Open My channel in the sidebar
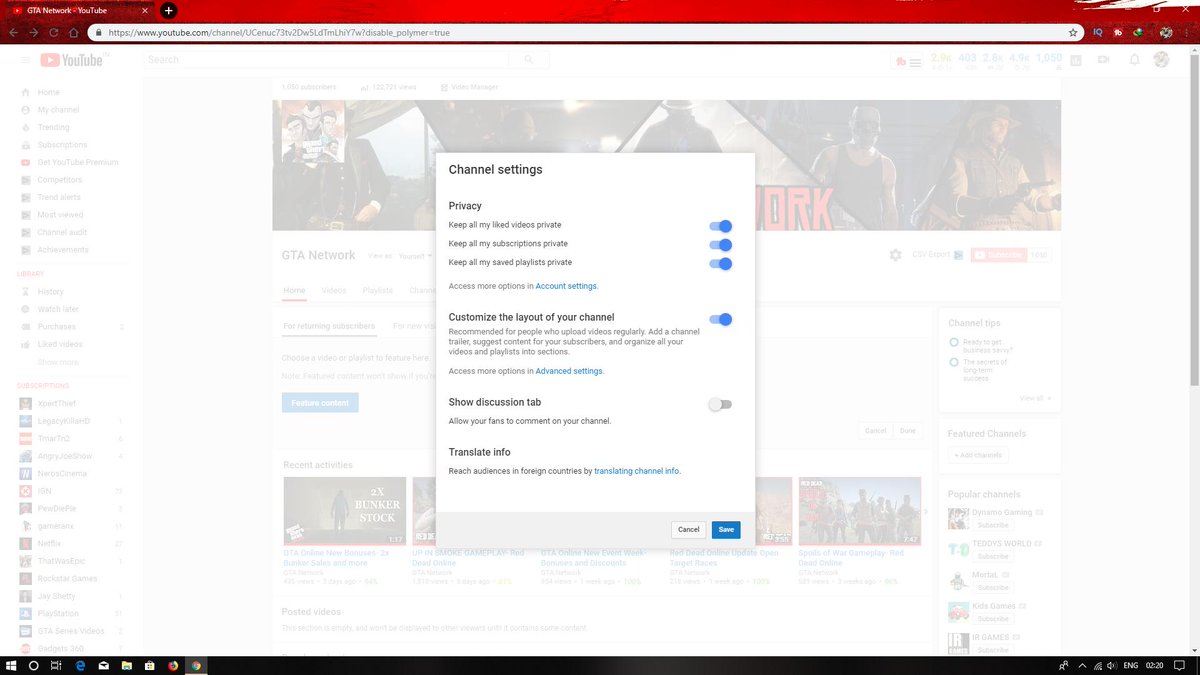 pos(58,110)
